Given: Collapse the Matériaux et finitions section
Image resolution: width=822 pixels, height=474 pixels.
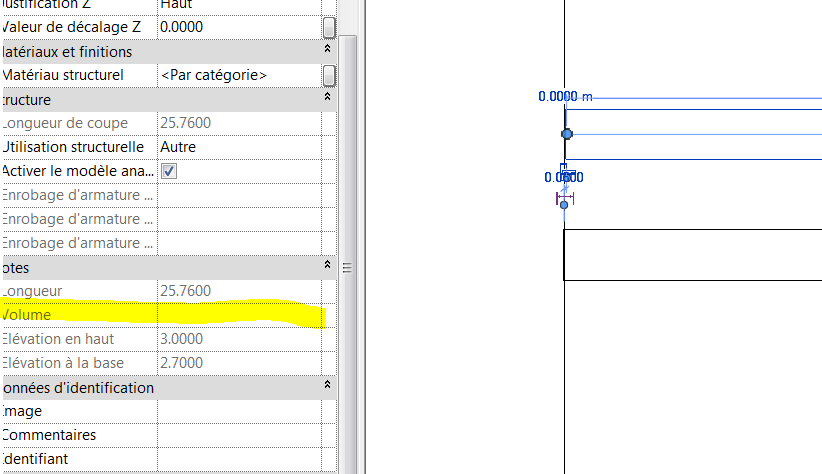Looking at the screenshot, I should coord(327,51).
